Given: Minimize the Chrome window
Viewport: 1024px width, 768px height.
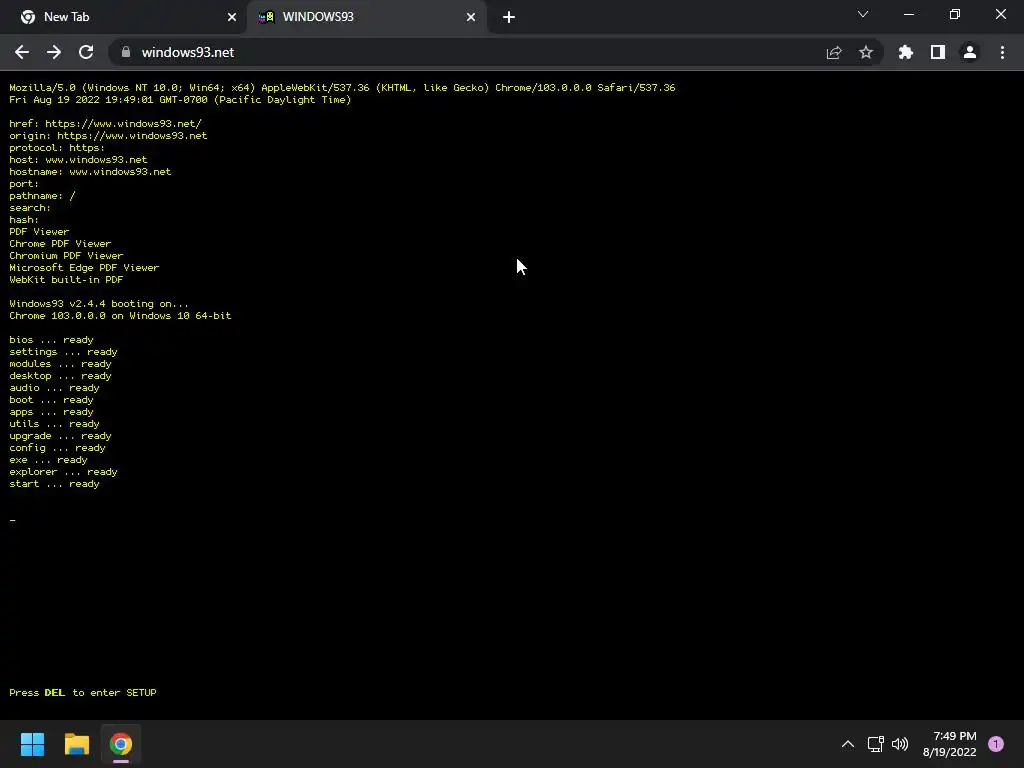Looking at the screenshot, I should [x=908, y=14].
